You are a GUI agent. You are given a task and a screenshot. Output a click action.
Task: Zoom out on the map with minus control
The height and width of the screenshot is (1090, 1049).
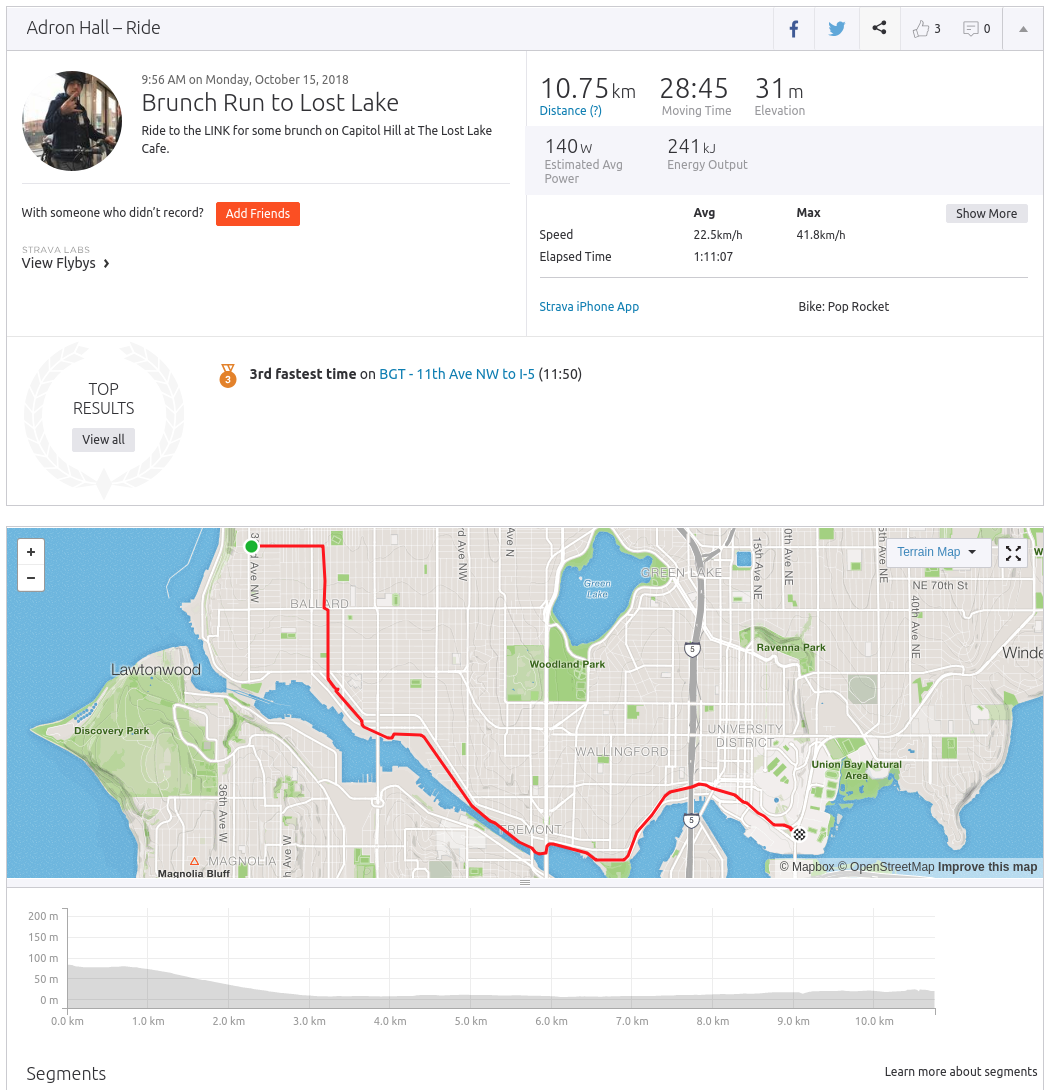(31, 577)
